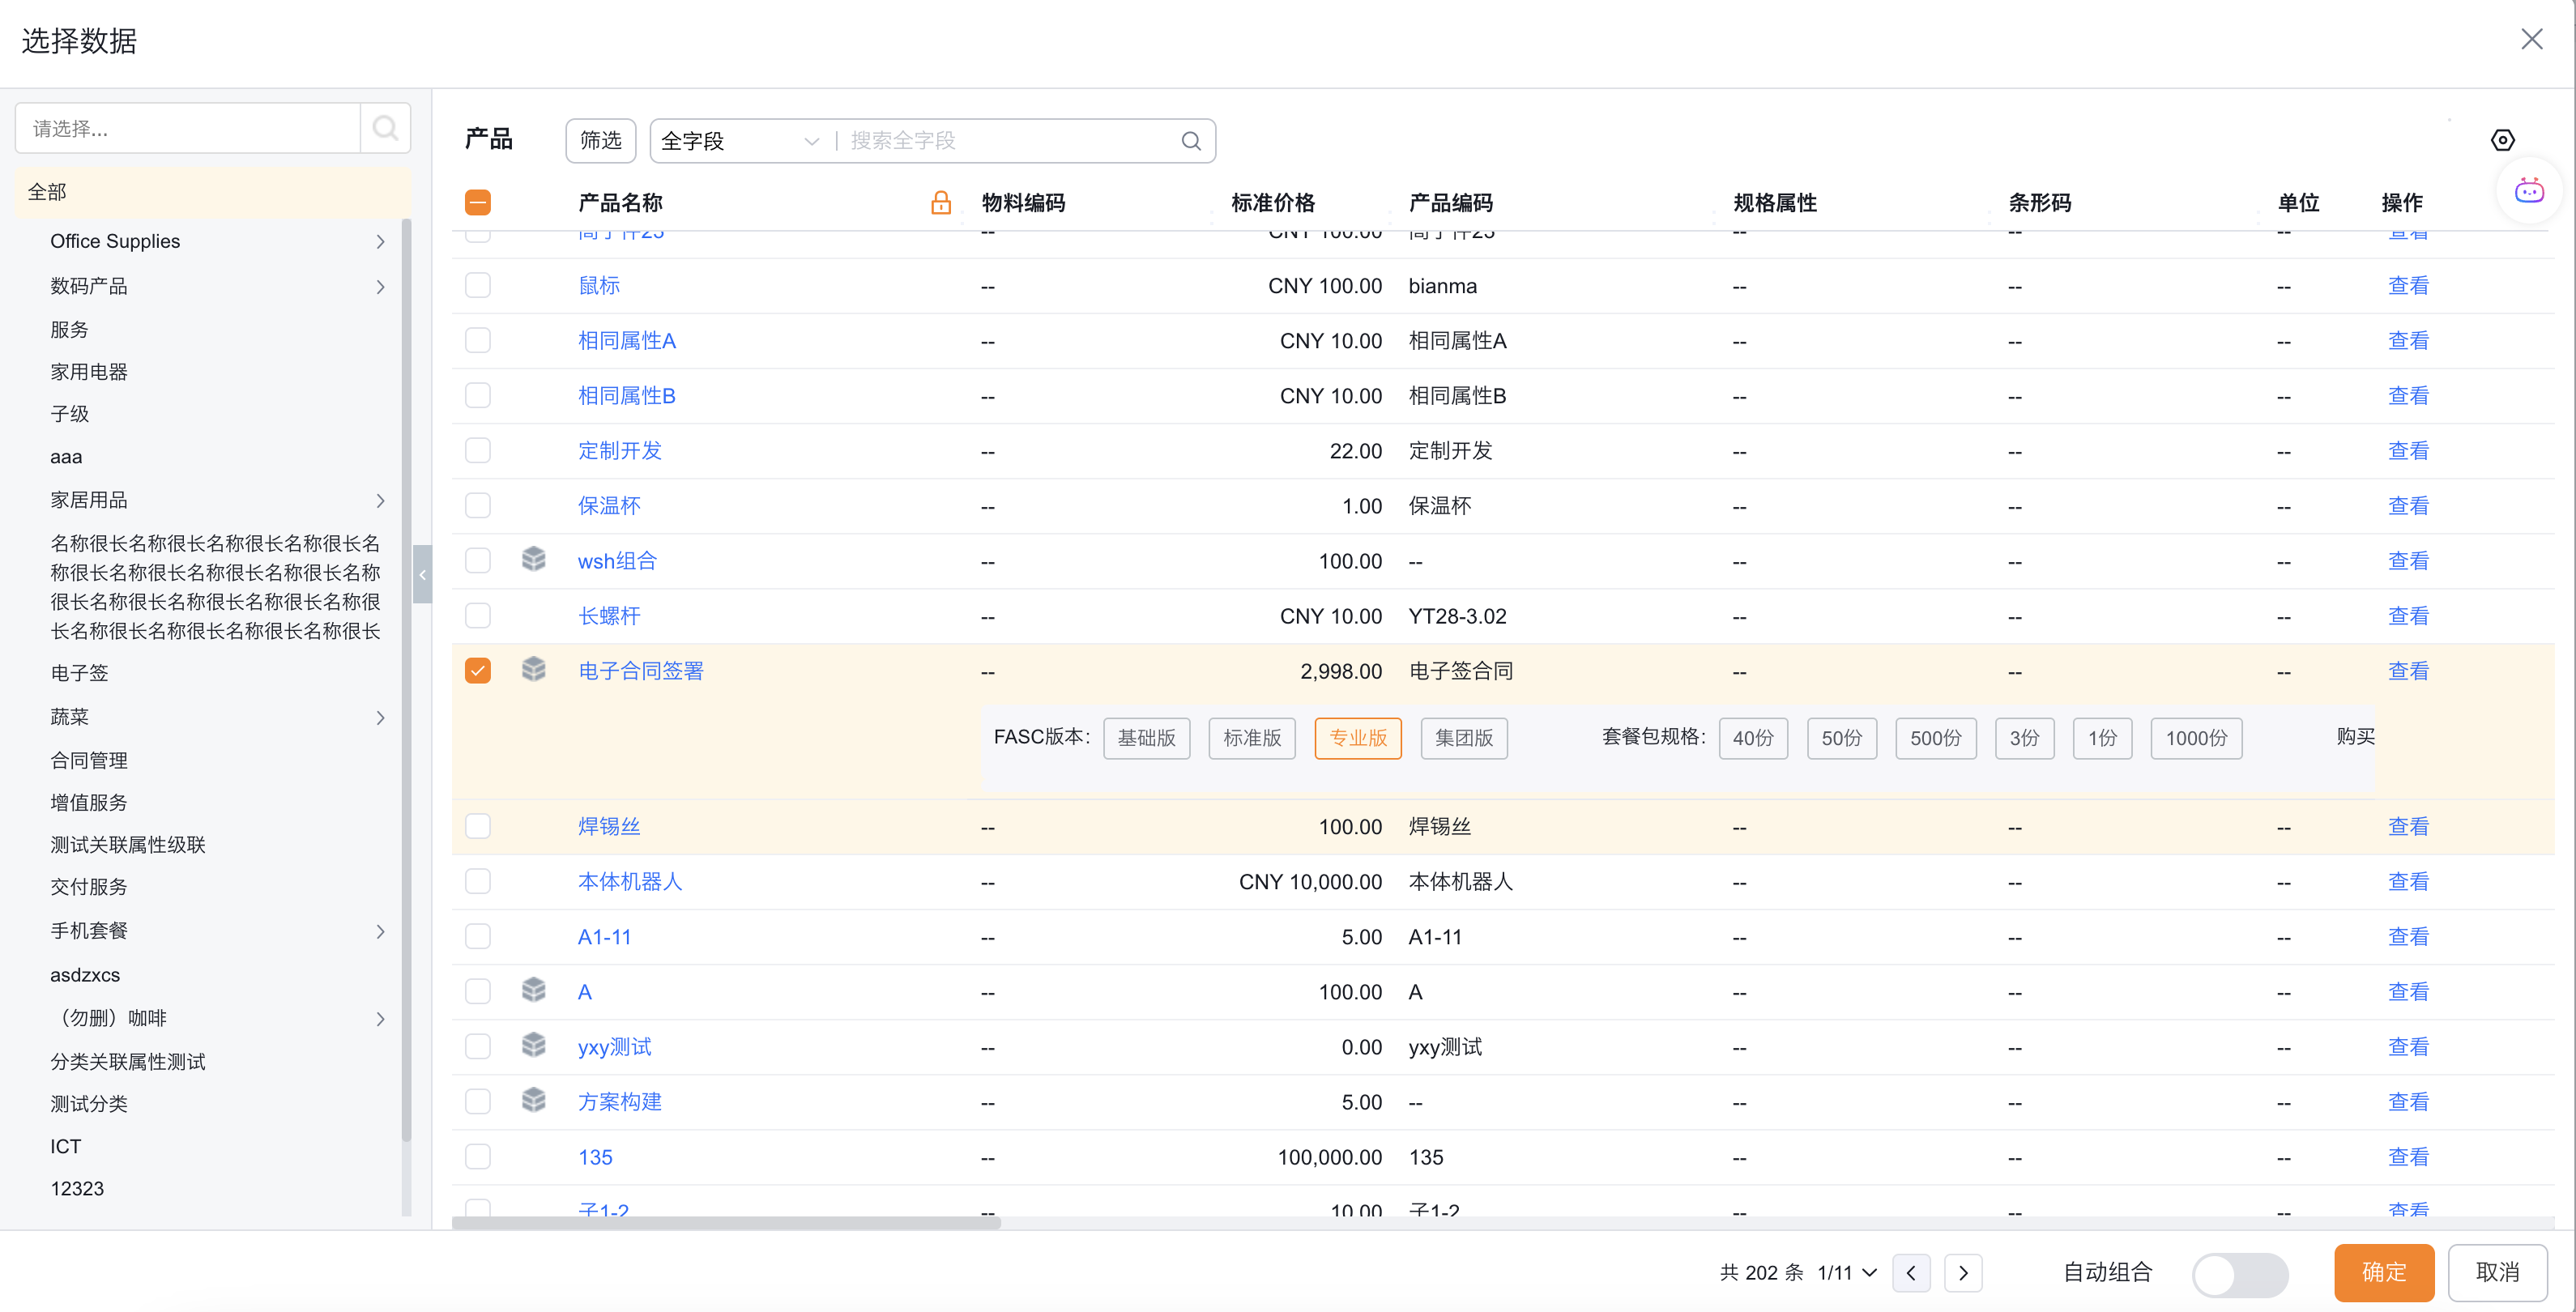Expand the Office Supplies category
Screen dimensions: 2576x1312
380,242
